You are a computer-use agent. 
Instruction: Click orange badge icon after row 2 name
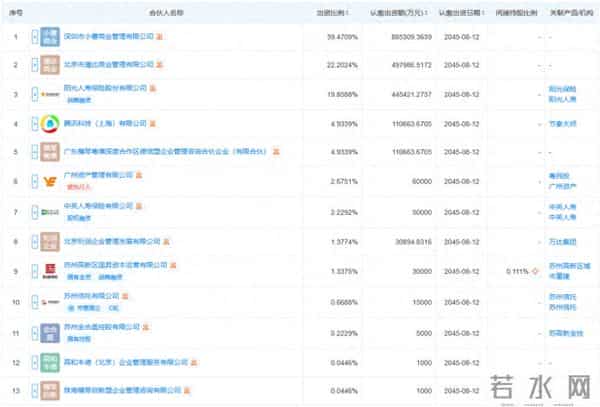(x=160, y=65)
